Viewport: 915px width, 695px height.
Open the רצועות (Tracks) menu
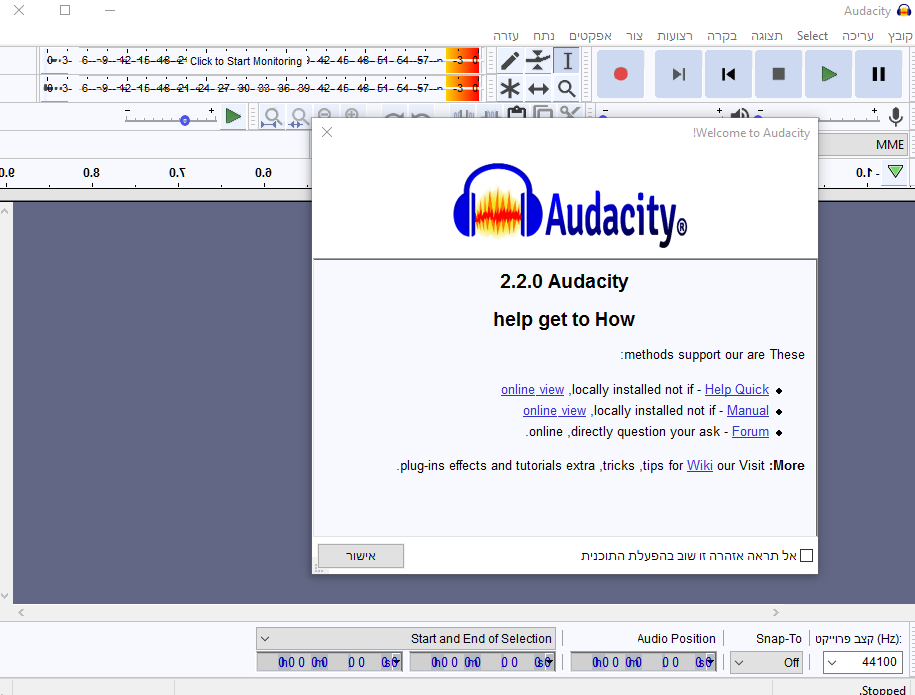click(675, 36)
